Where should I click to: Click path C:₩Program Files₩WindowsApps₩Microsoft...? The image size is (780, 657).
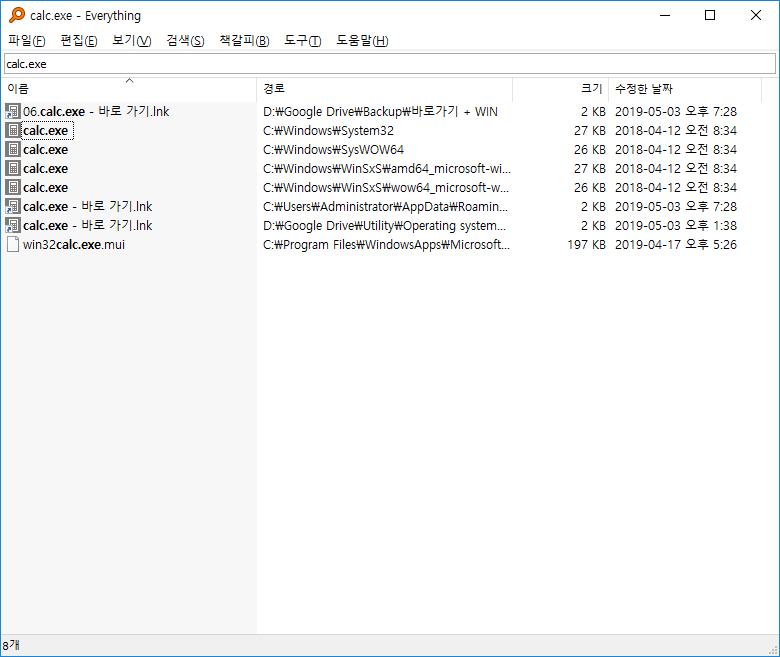pos(386,244)
